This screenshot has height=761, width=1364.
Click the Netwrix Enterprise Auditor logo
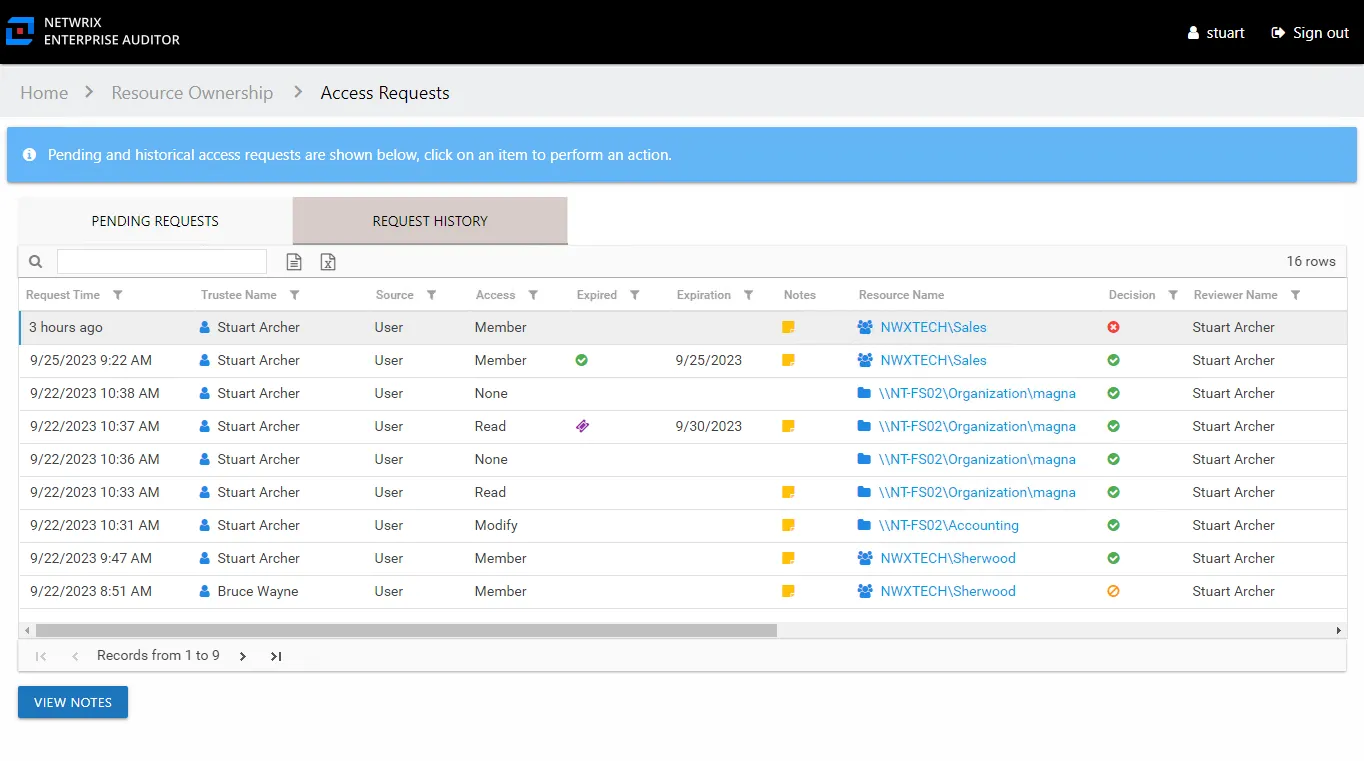pyautogui.click(x=93, y=31)
